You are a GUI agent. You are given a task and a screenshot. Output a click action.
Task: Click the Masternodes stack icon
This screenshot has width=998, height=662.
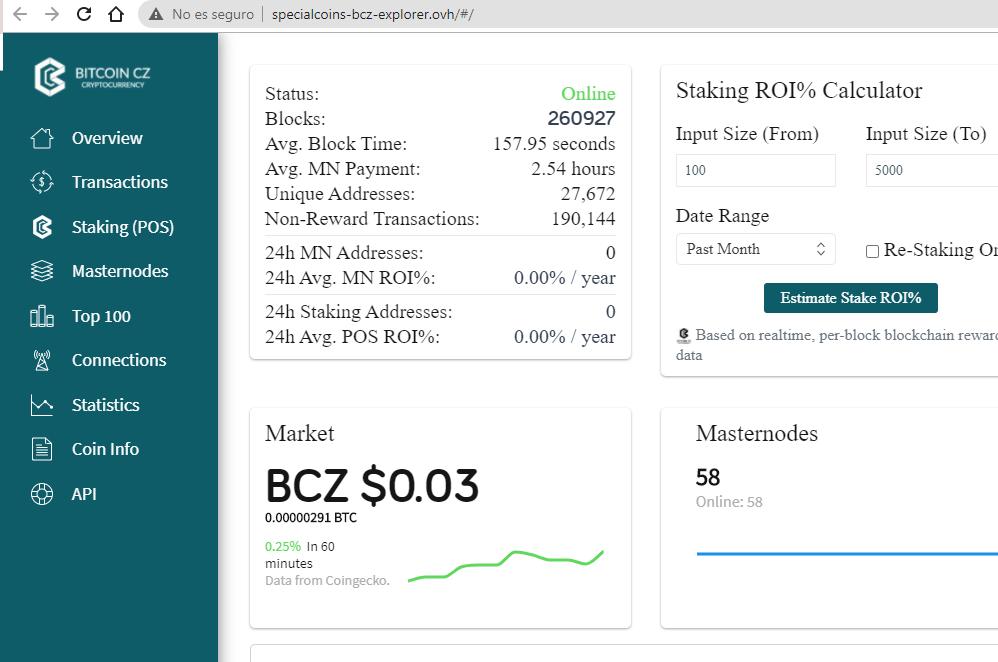pyautogui.click(x=42, y=271)
